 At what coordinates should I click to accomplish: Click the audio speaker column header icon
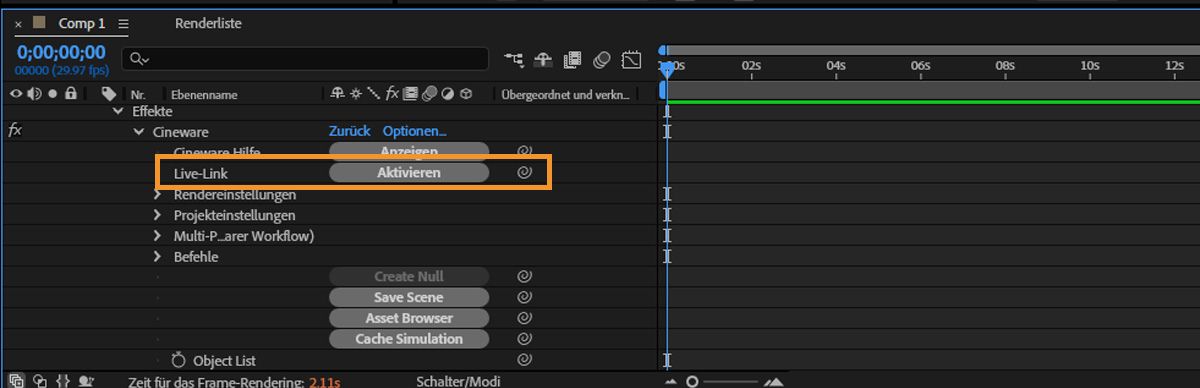(34, 93)
